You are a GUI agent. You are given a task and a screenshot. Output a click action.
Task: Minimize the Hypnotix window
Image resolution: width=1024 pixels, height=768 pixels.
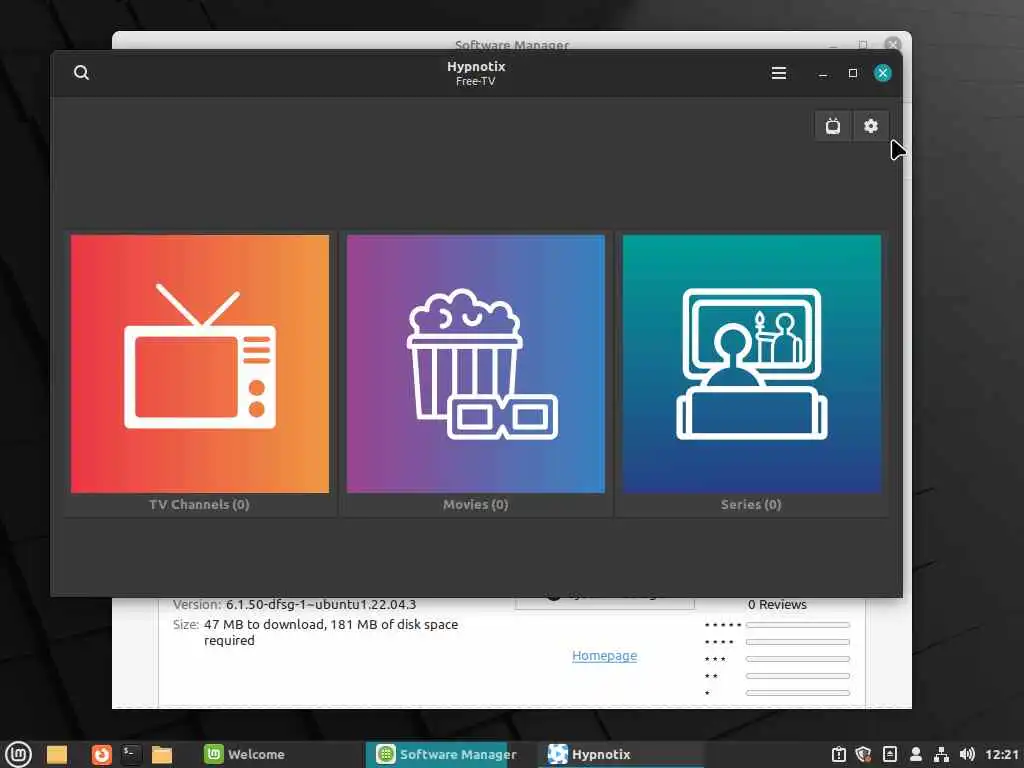tap(823, 74)
